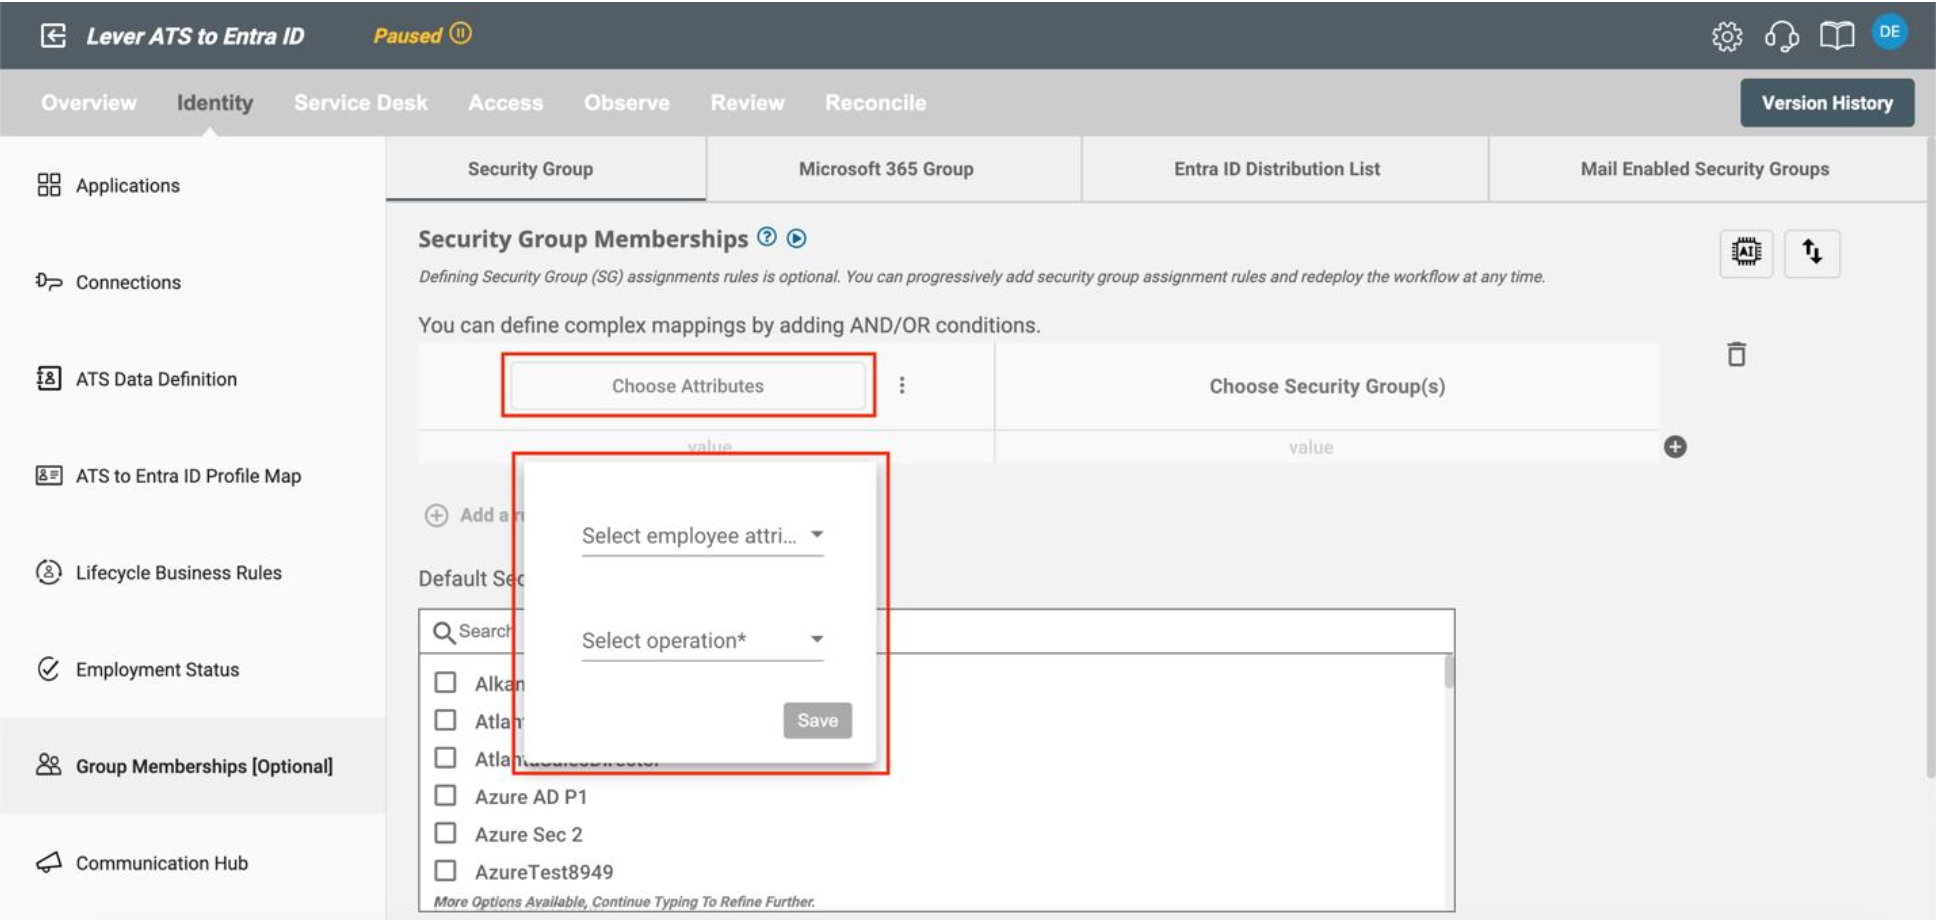
Task: Open the AI assistant chip icon
Action: pyautogui.click(x=1745, y=255)
